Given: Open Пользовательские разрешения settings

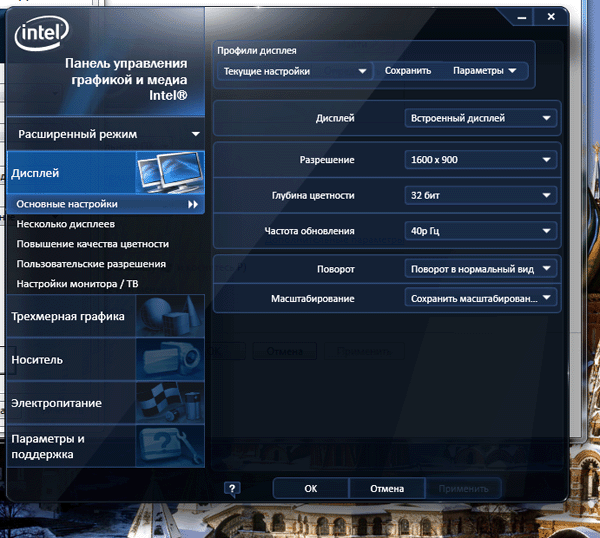Looking at the screenshot, I should click(x=91, y=264).
